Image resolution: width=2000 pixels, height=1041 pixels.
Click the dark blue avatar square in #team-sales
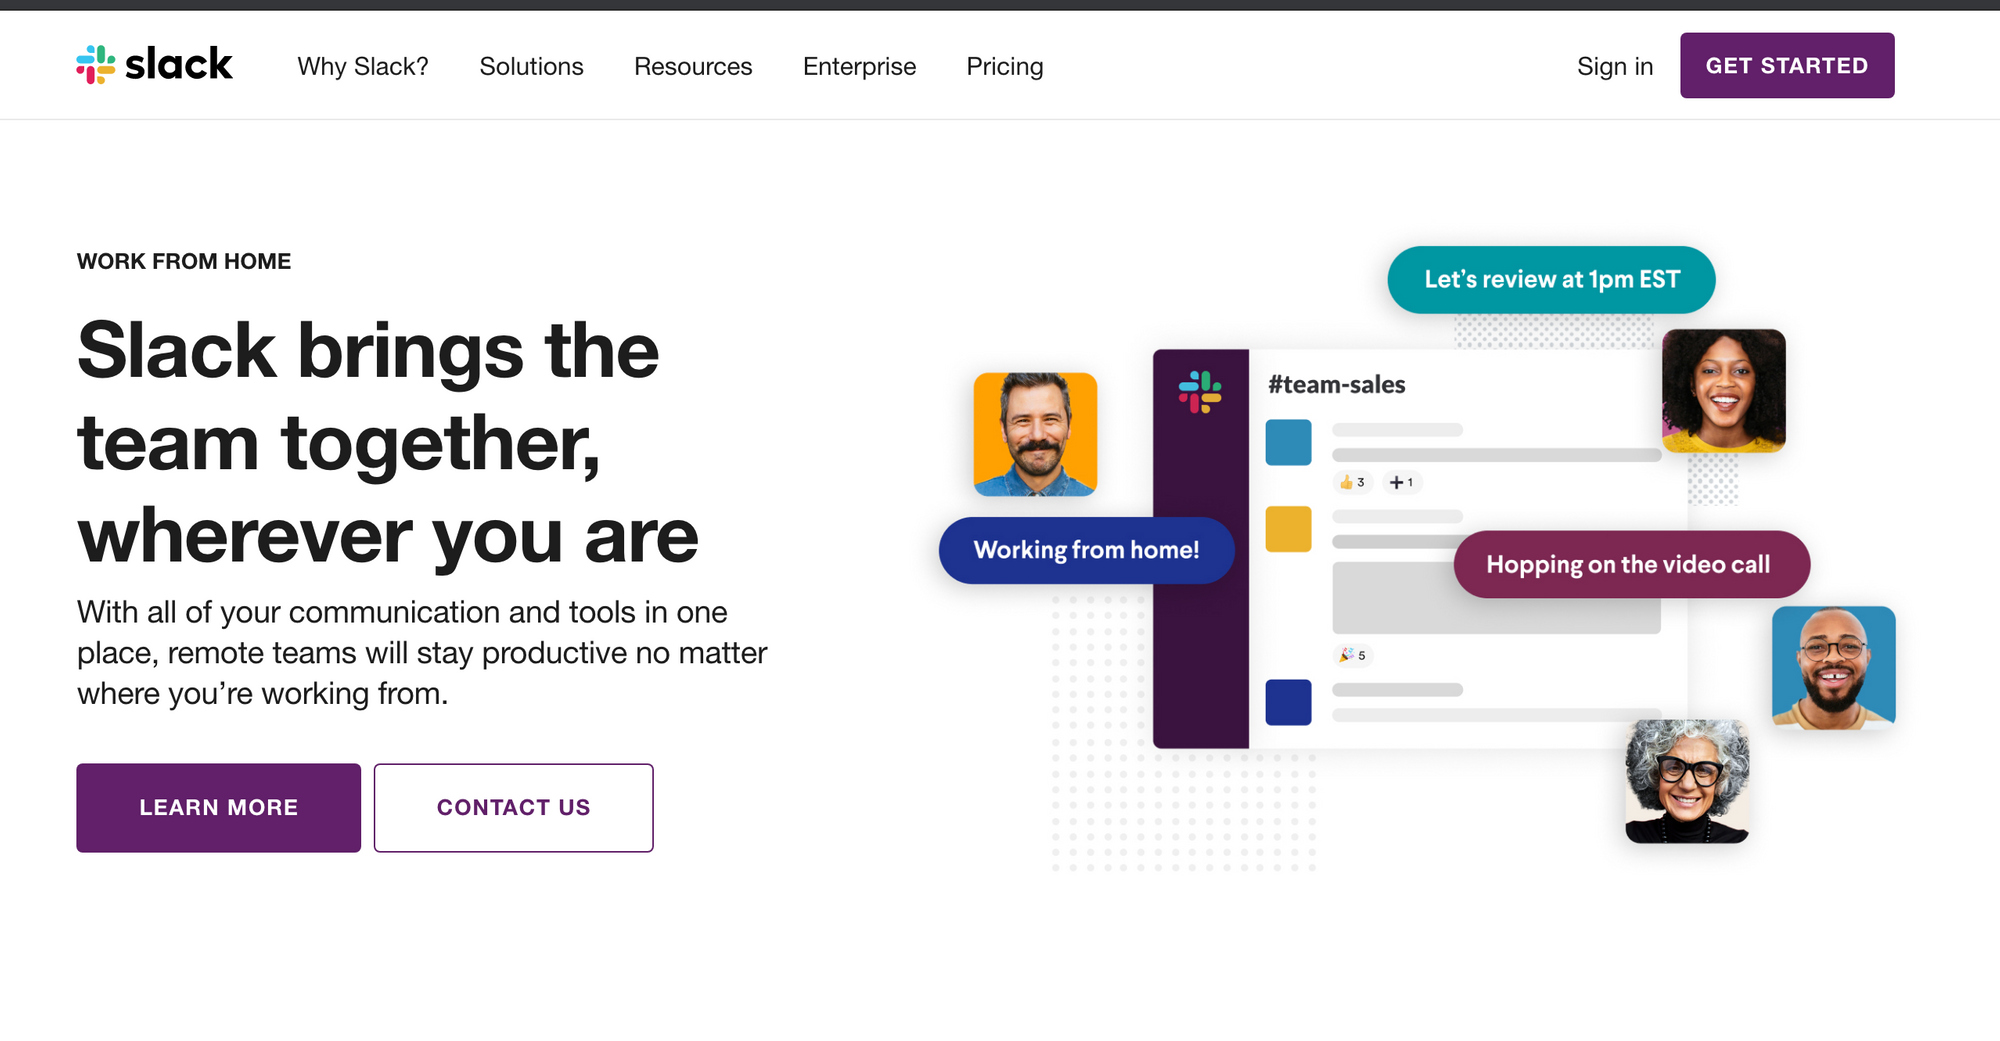1288,702
